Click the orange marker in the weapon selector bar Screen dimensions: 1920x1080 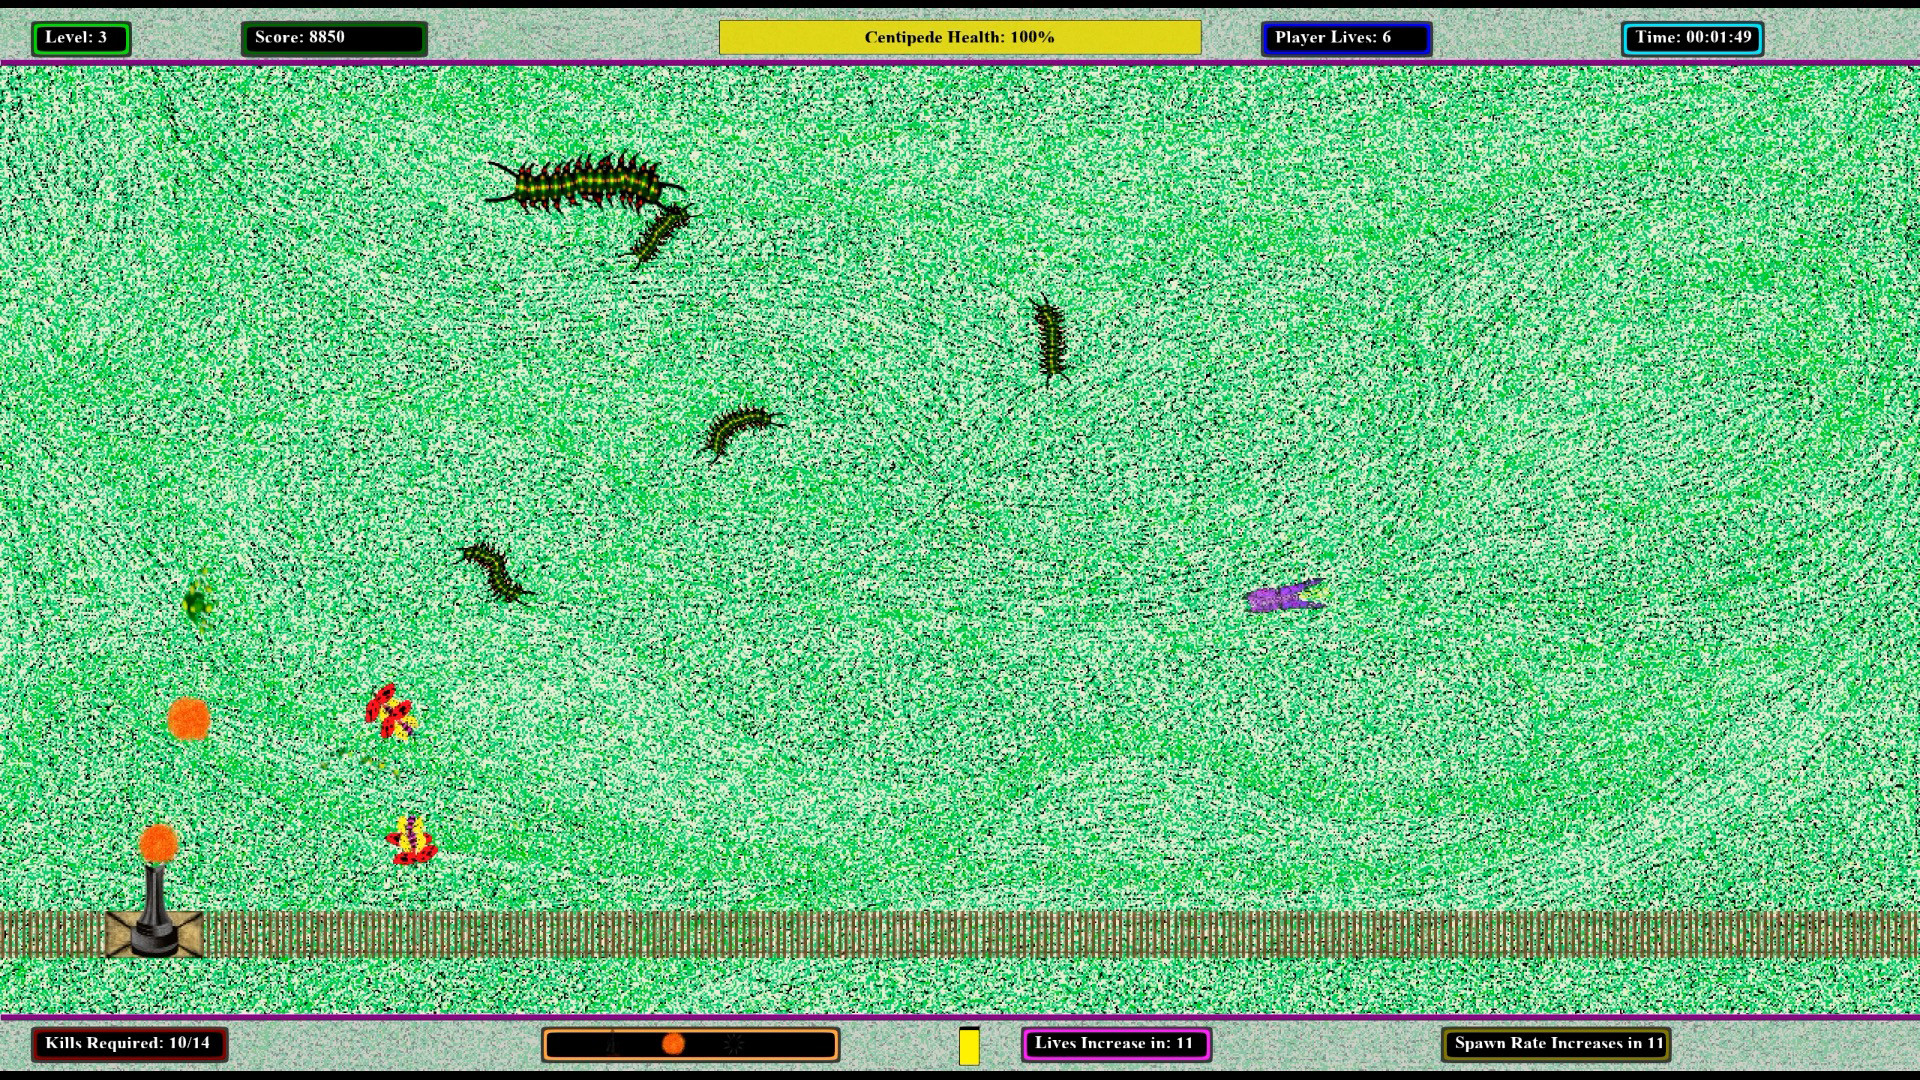click(x=672, y=1044)
